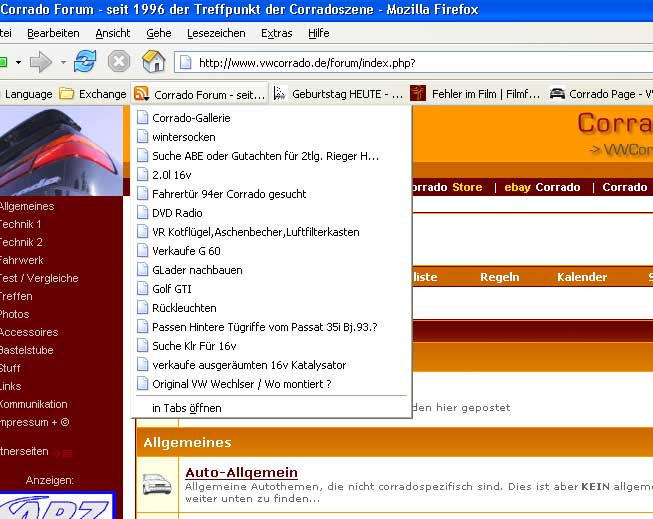Open Technik 2 sidebar link
This screenshot has height=519, width=653.
(21, 242)
